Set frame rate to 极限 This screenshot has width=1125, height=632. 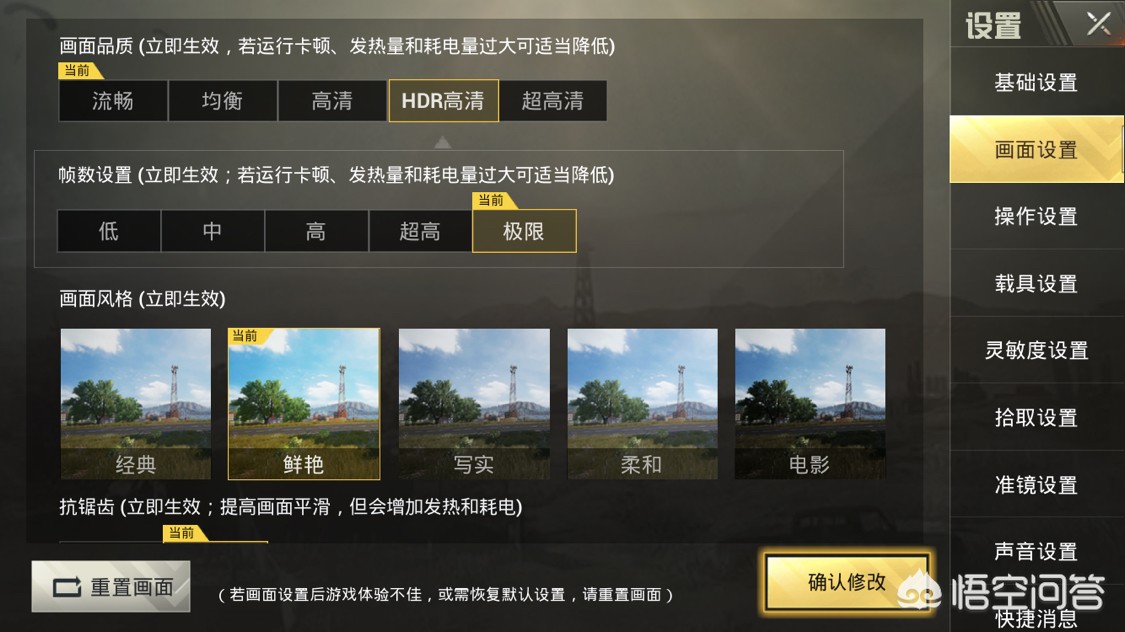524,231
